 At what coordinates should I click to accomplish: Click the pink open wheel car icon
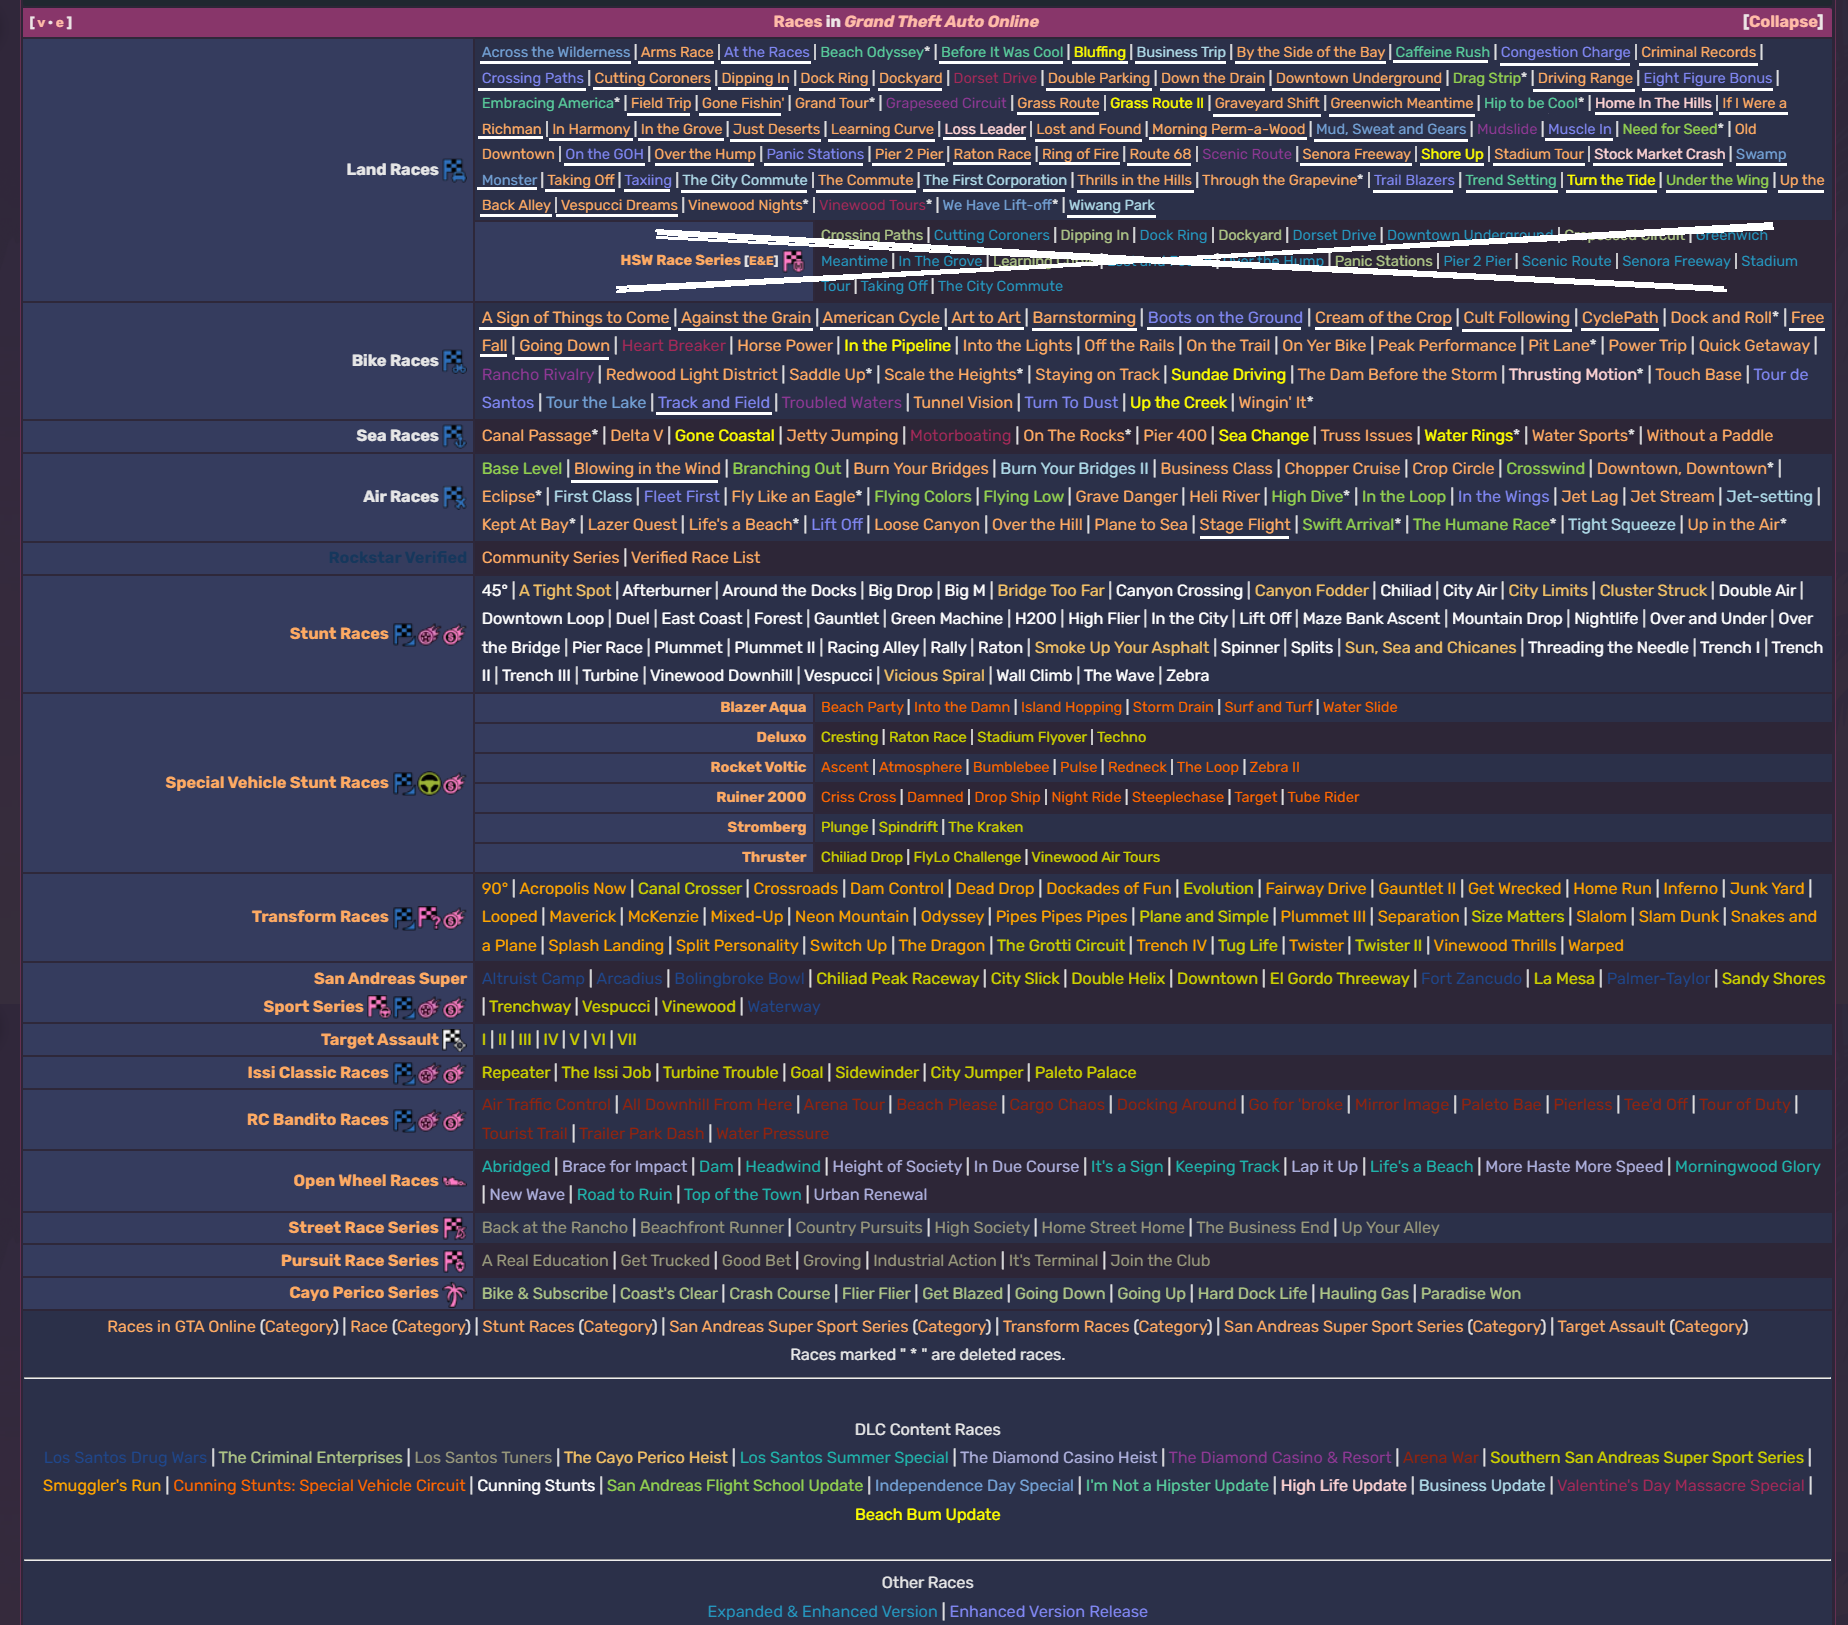coord(454,1181)
